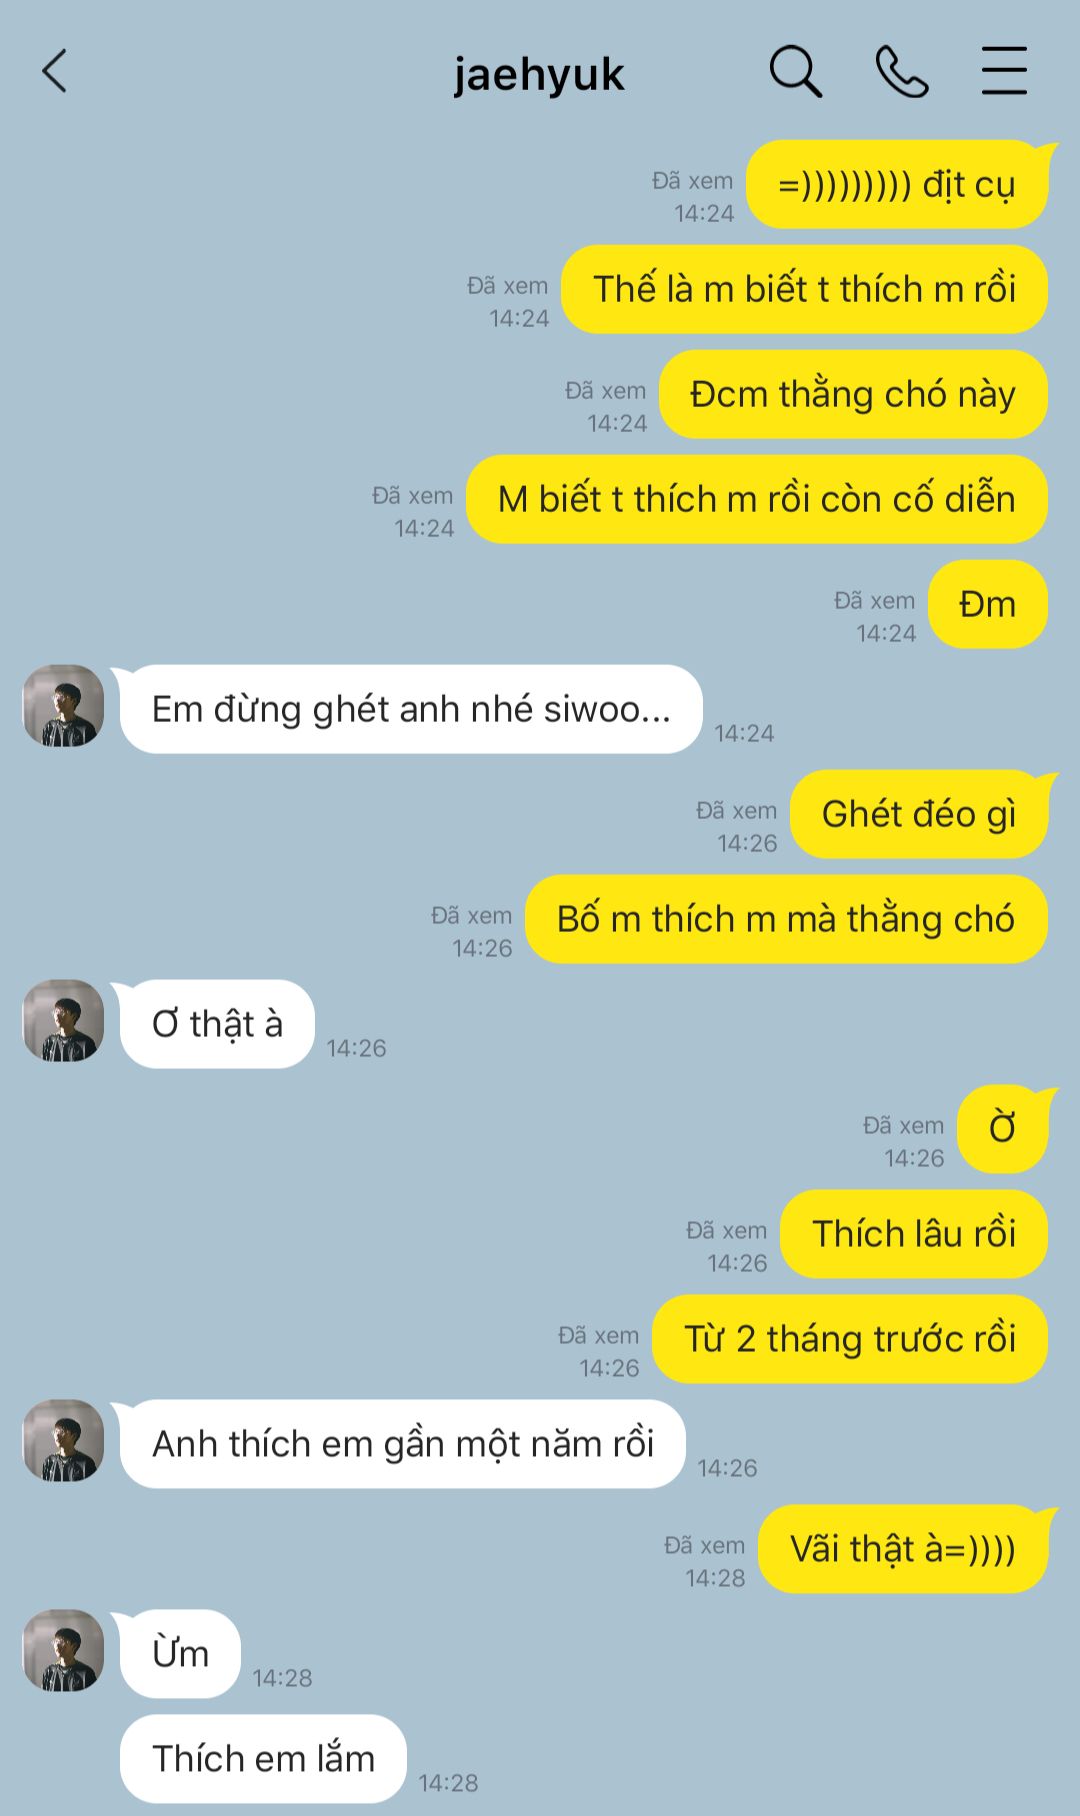Tap the 'Em đừng ghét anh nhé siwoo...' bubble
1080x1816 pixels.
tap(411, 709)
